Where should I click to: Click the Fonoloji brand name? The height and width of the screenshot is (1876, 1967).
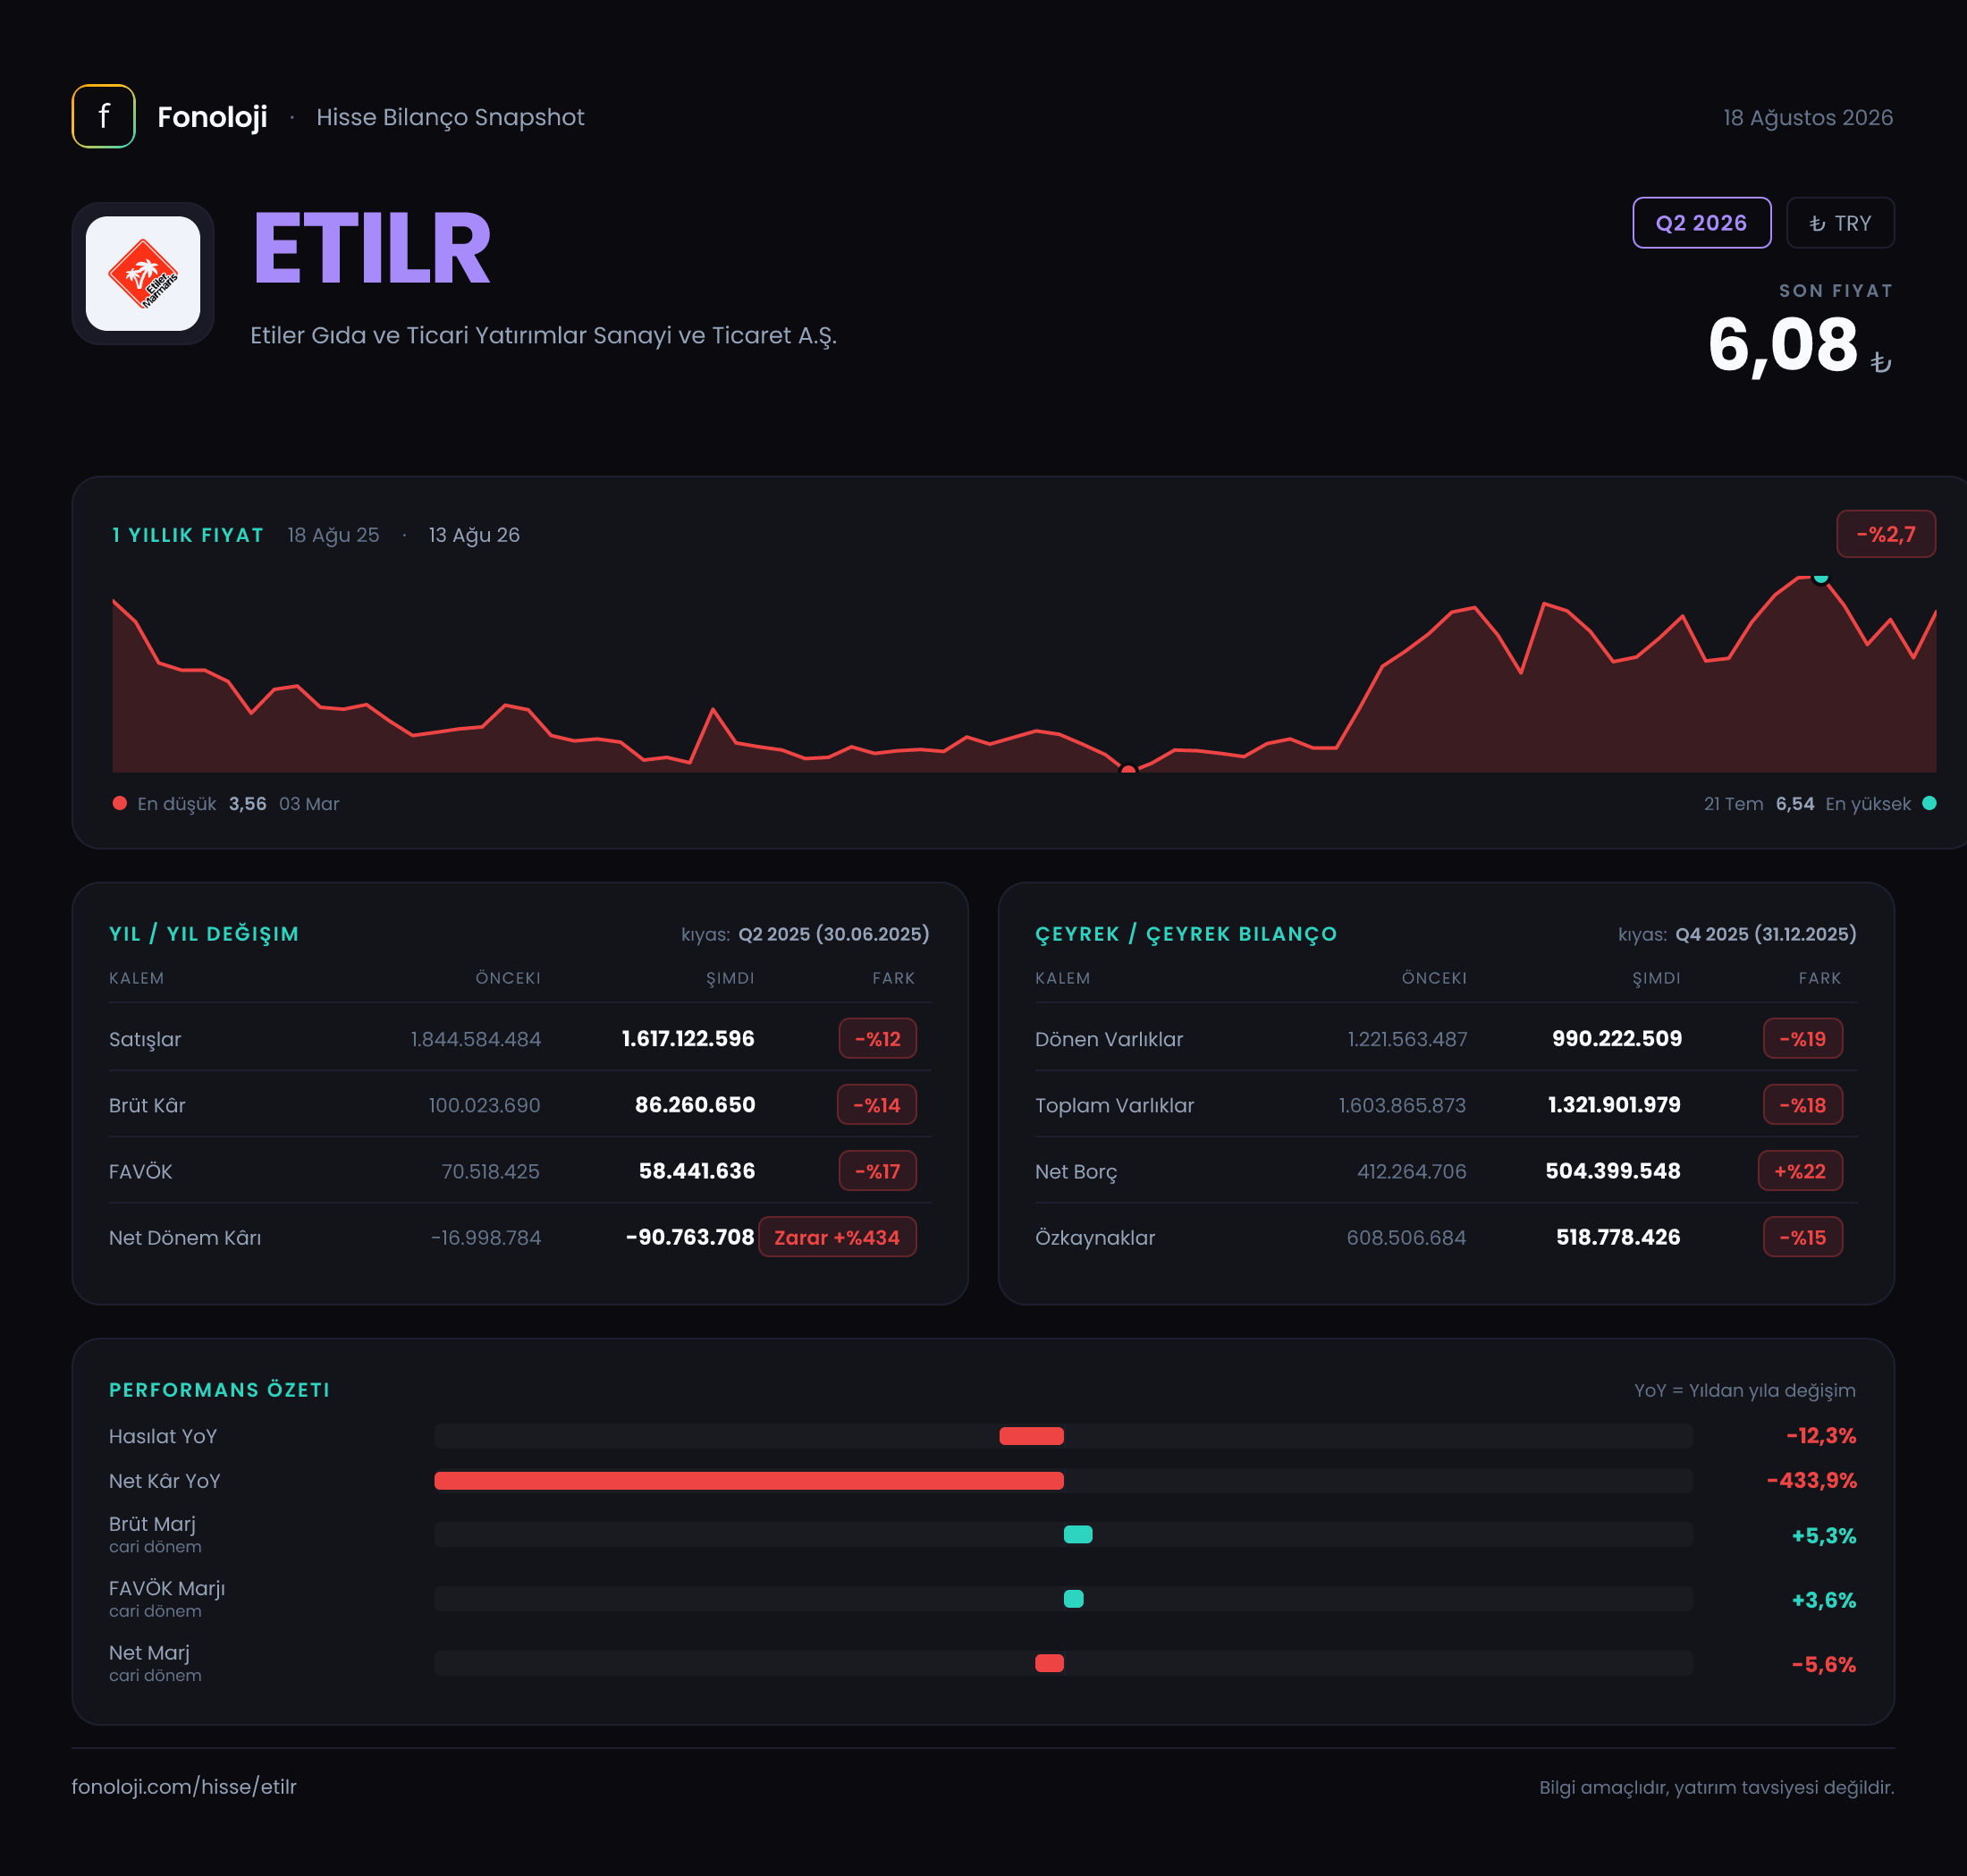coord(212,117)
